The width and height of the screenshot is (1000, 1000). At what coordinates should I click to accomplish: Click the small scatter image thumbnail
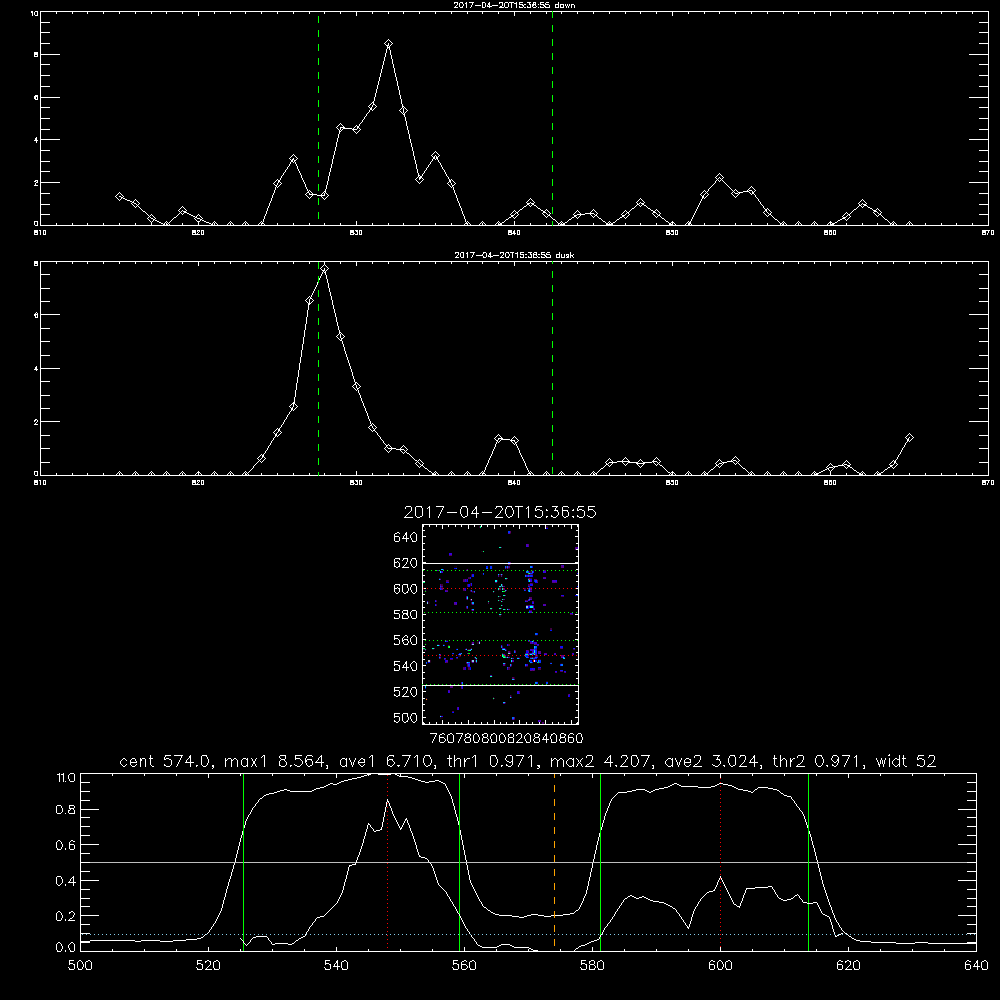(501, 624)
